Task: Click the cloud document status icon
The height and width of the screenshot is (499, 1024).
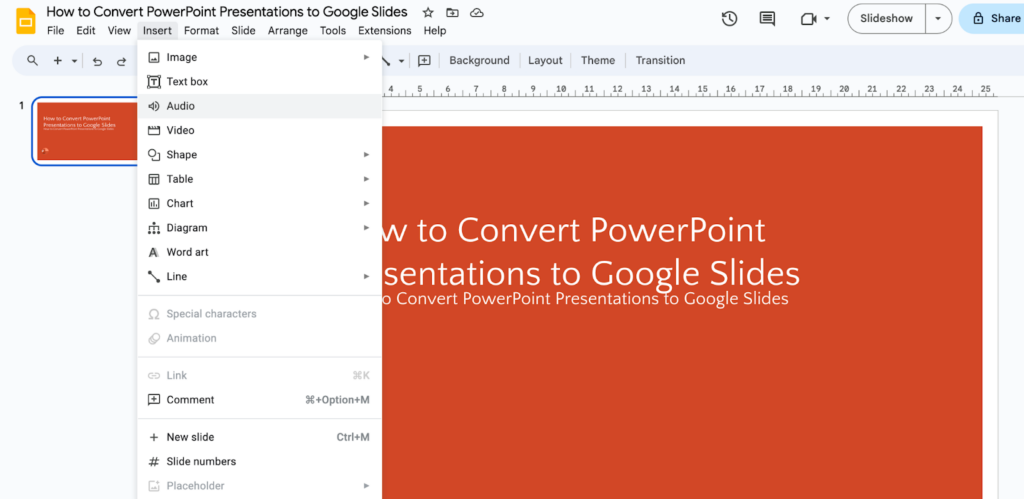Action: pos(477,12)
